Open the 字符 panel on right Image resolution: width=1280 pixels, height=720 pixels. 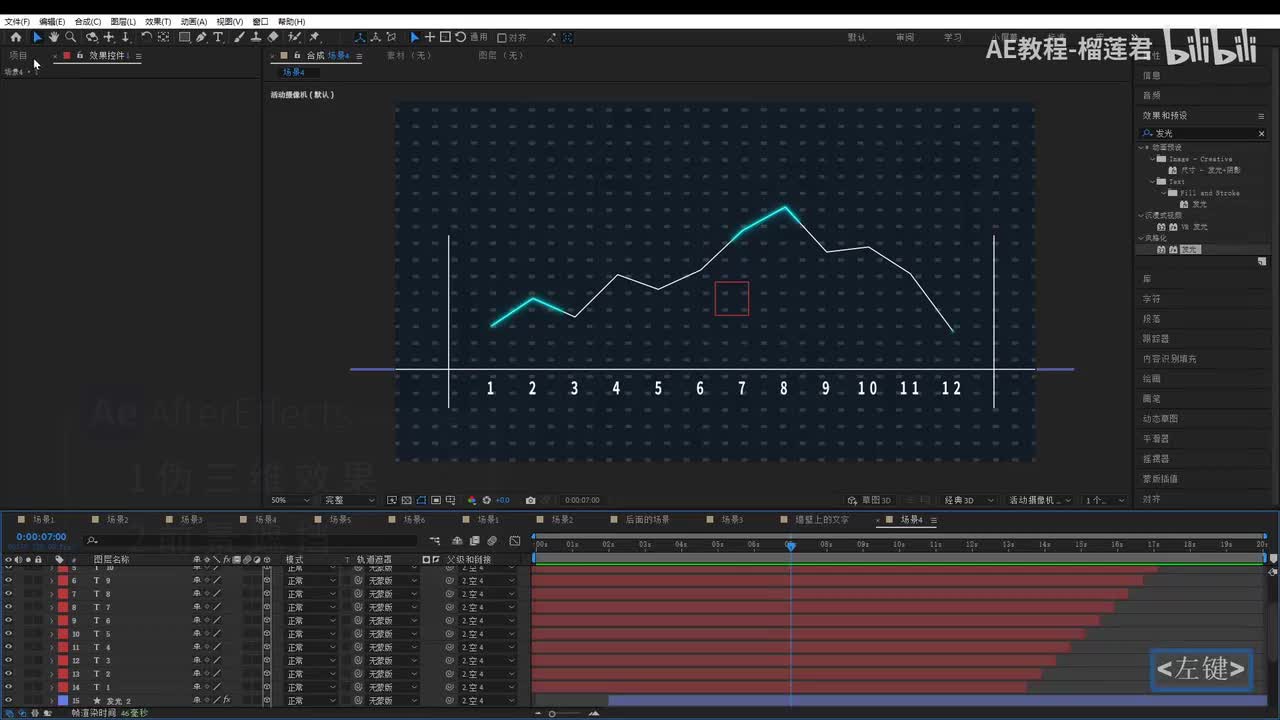(x=1151, y=299)
